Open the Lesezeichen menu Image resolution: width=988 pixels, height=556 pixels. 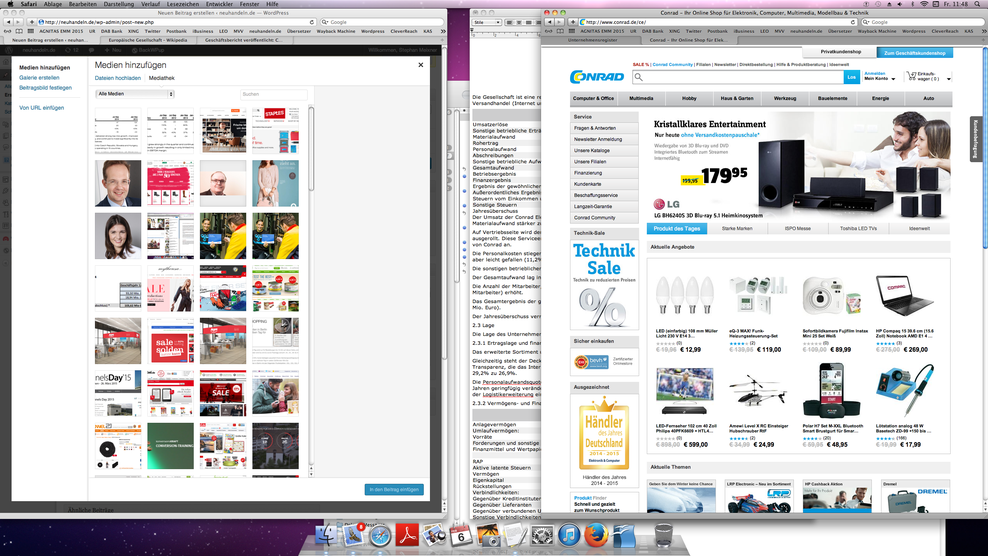click(x=183, y=4)
